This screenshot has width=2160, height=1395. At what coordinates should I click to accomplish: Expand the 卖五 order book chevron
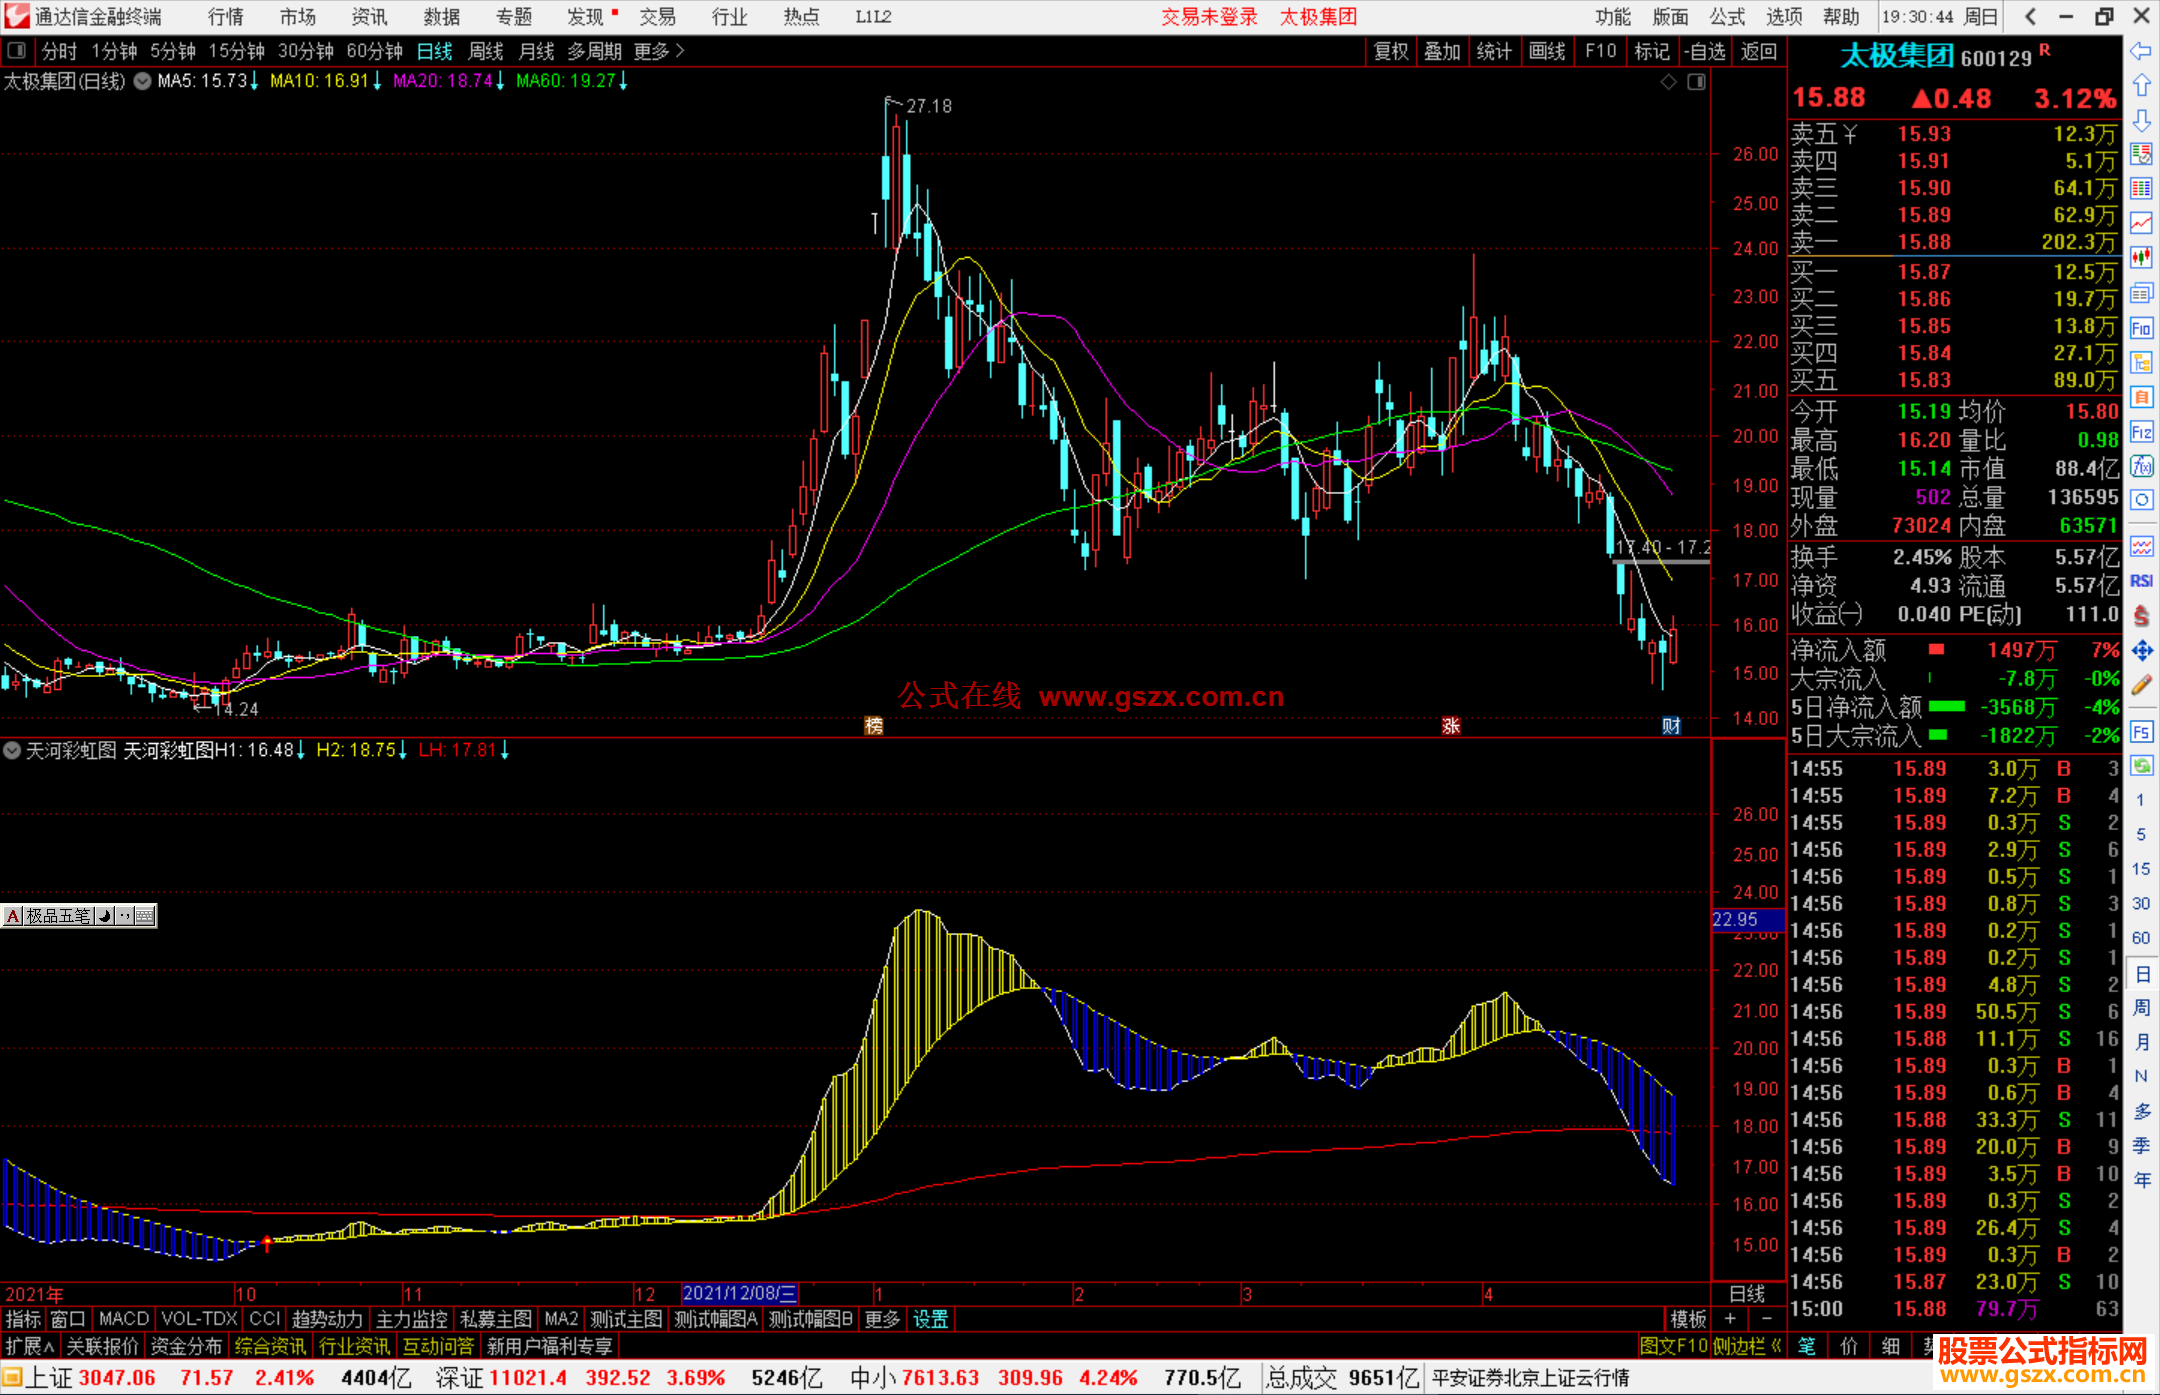tap(1850, 134)
